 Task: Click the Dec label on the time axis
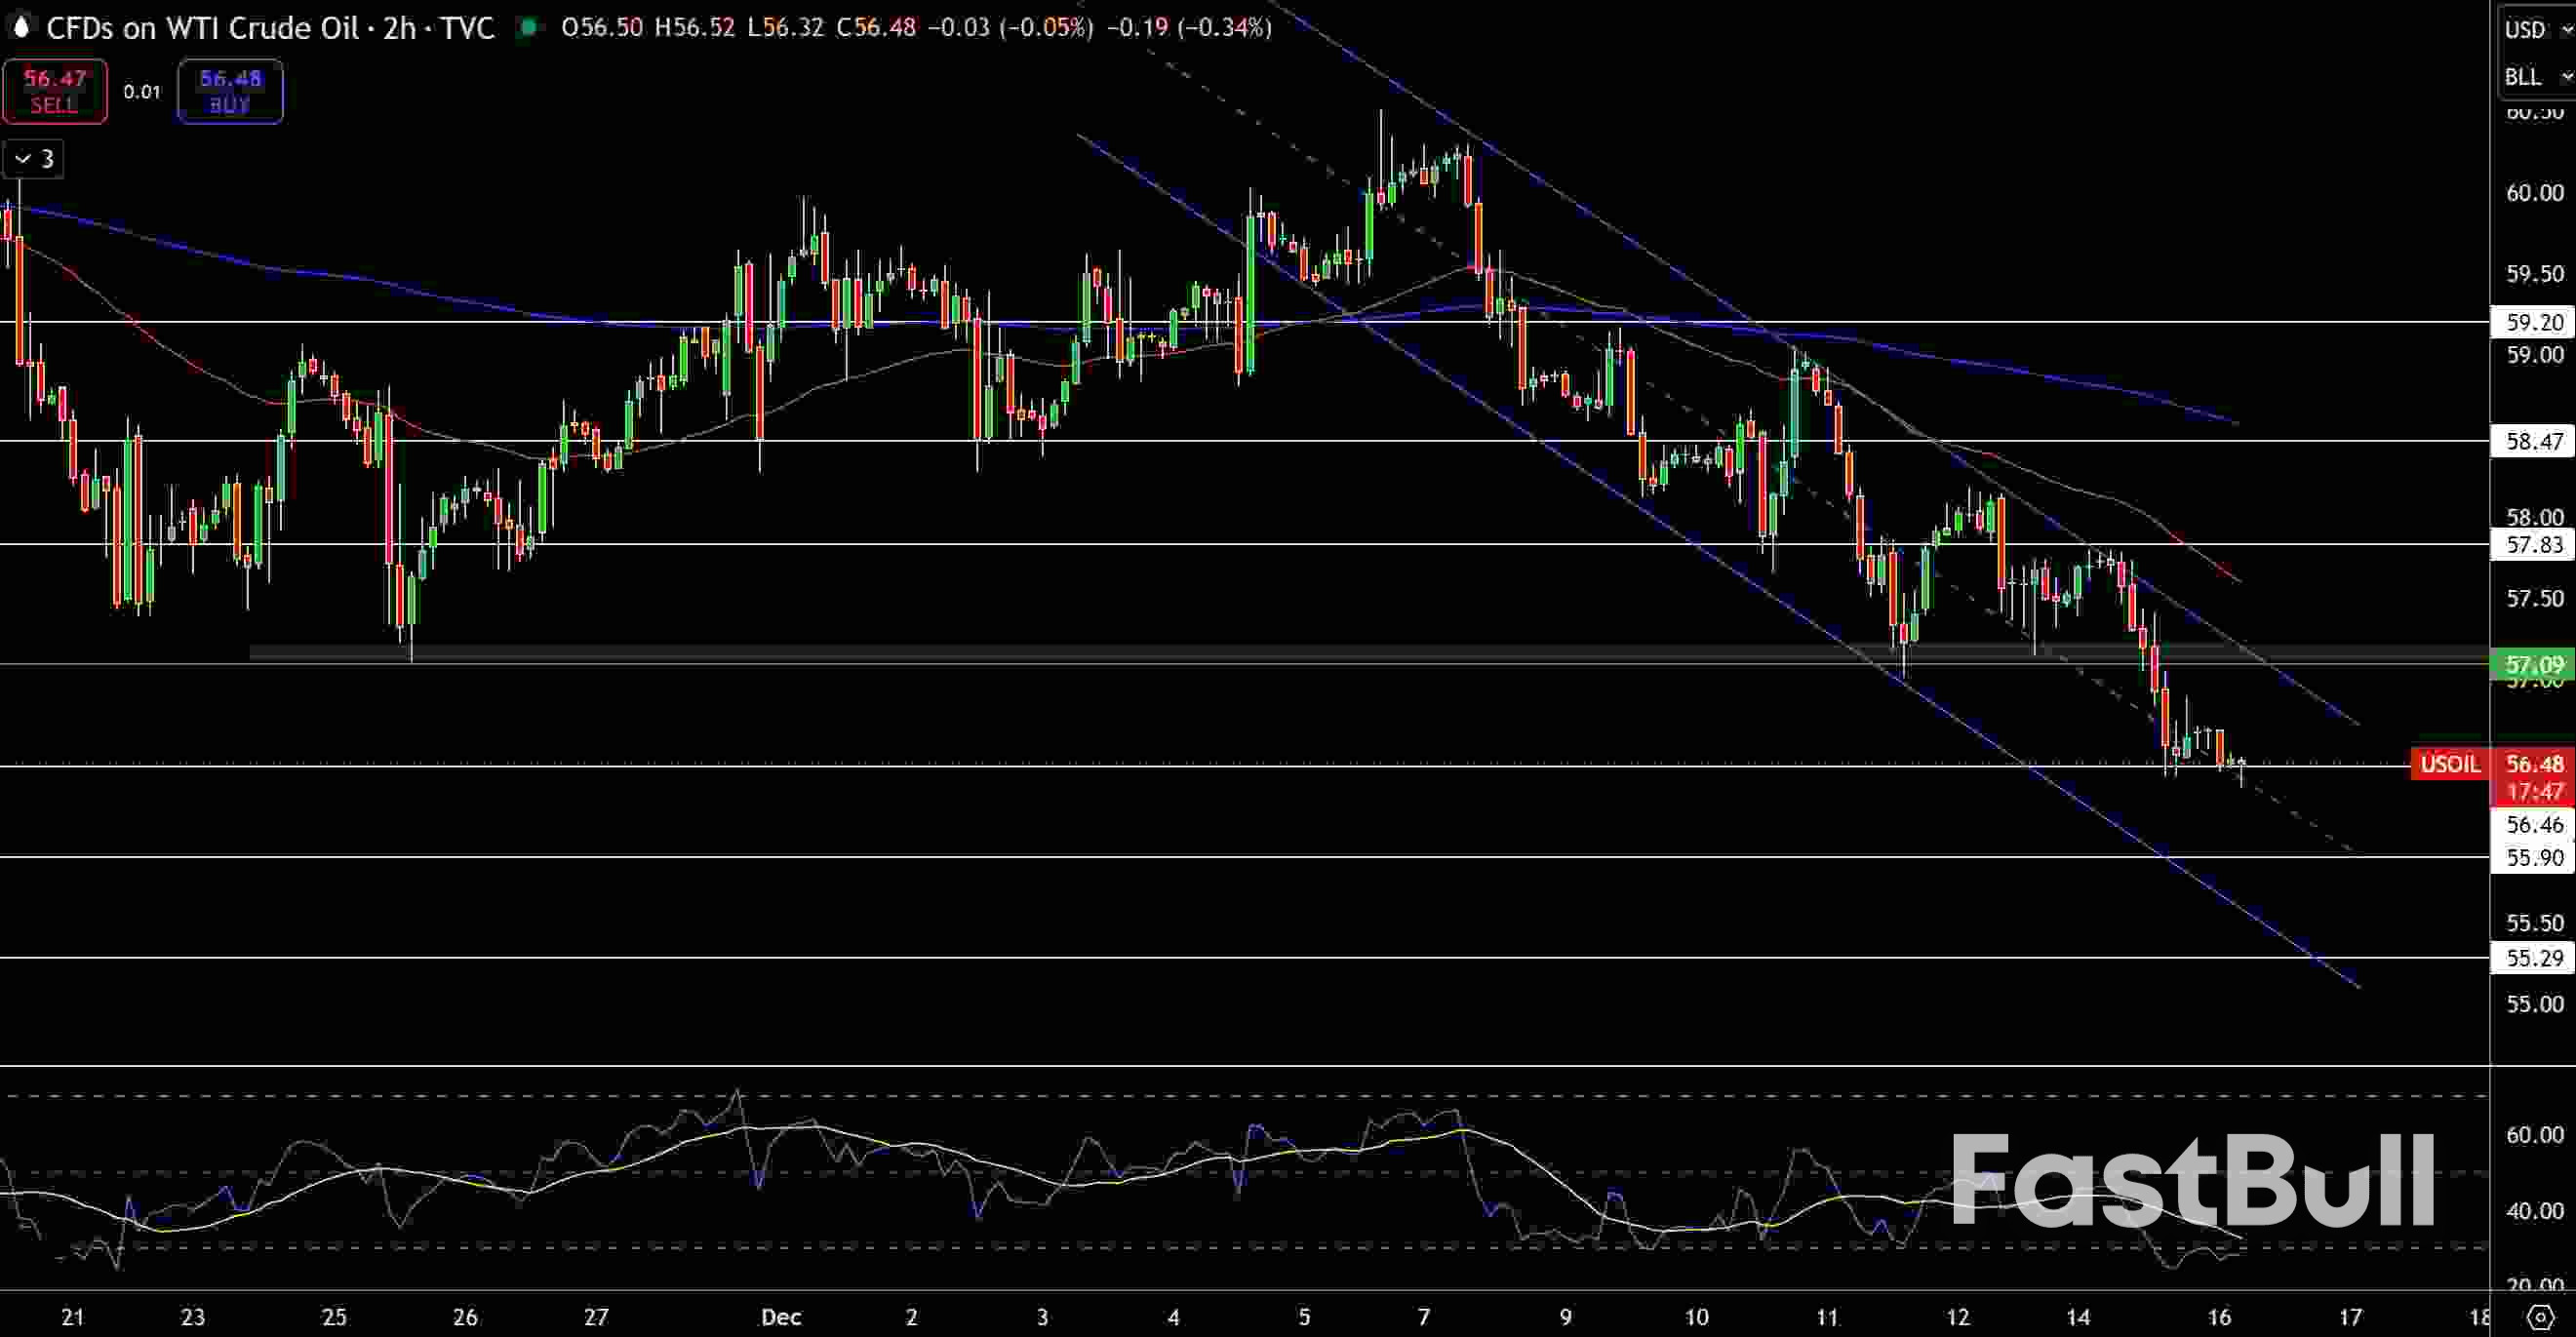tap(780, 1318)
